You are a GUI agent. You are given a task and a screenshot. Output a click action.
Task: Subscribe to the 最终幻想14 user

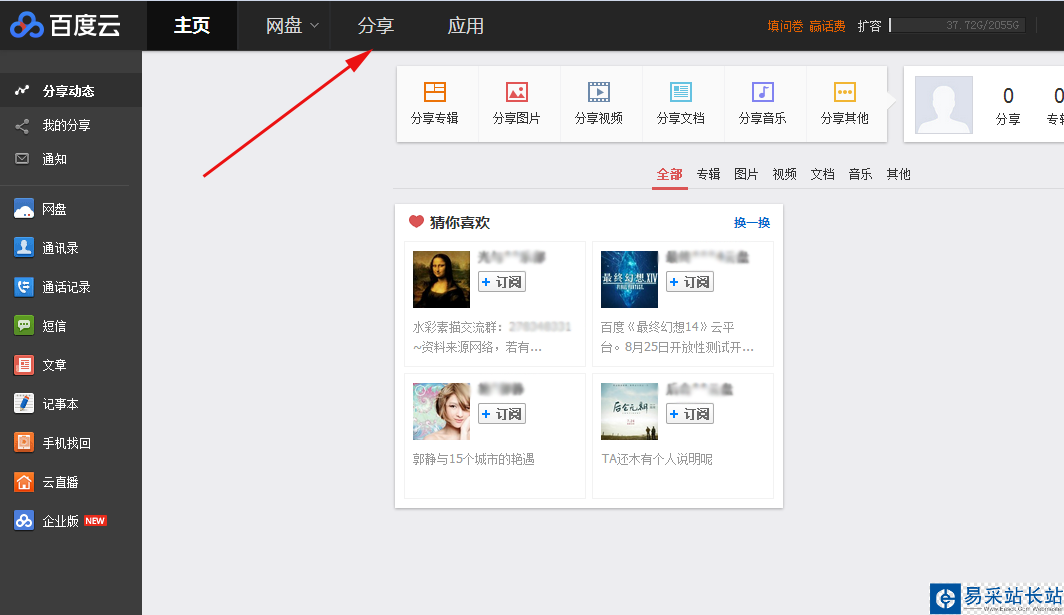[x=690, y=282]
